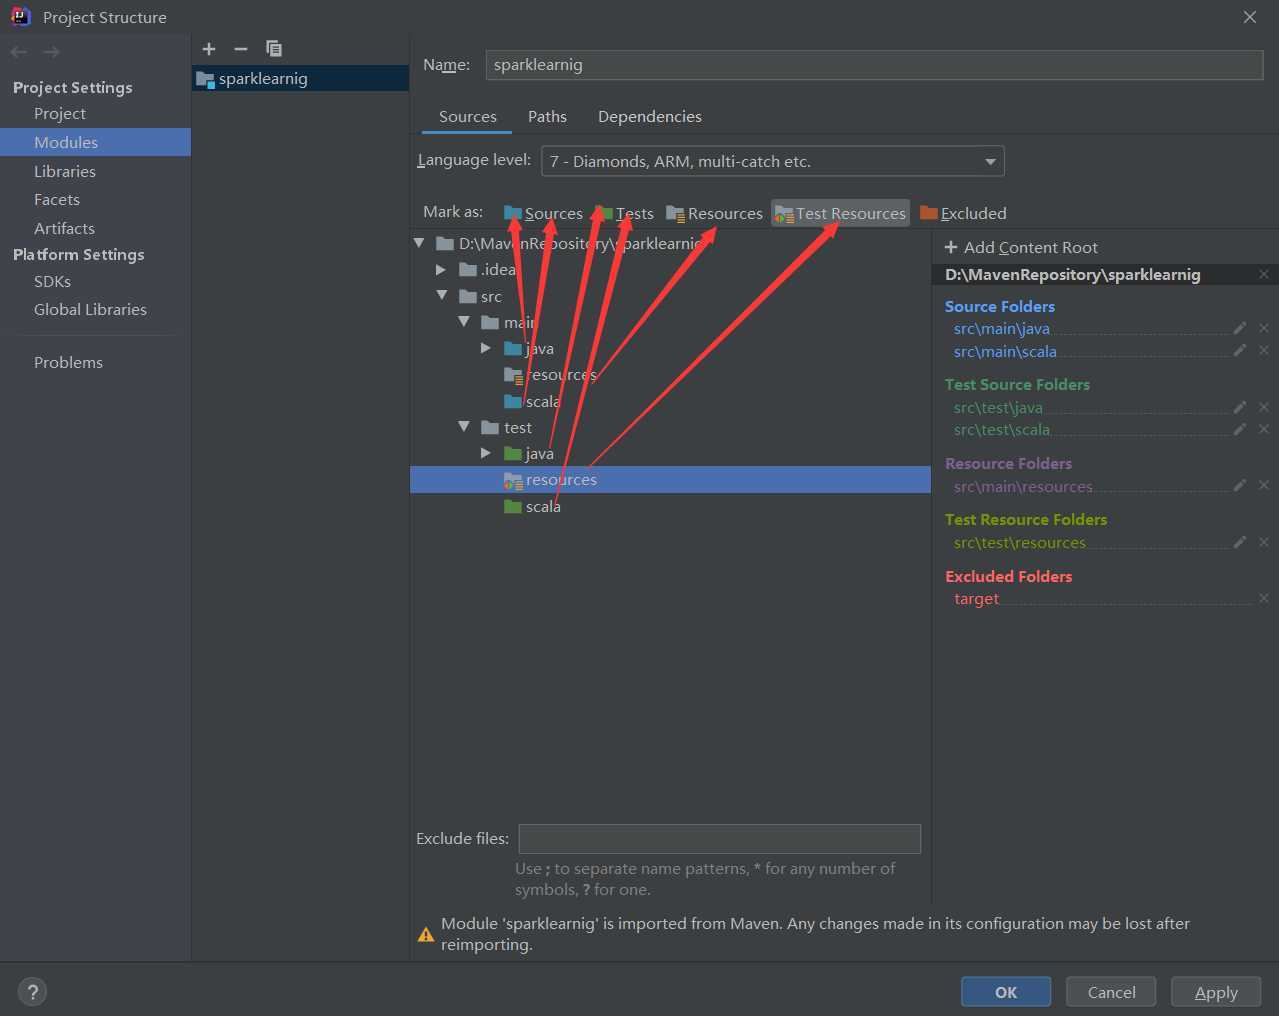Open Facets settings
The width and height of the screenshot is (1279, 1016).
pos(57,199)
